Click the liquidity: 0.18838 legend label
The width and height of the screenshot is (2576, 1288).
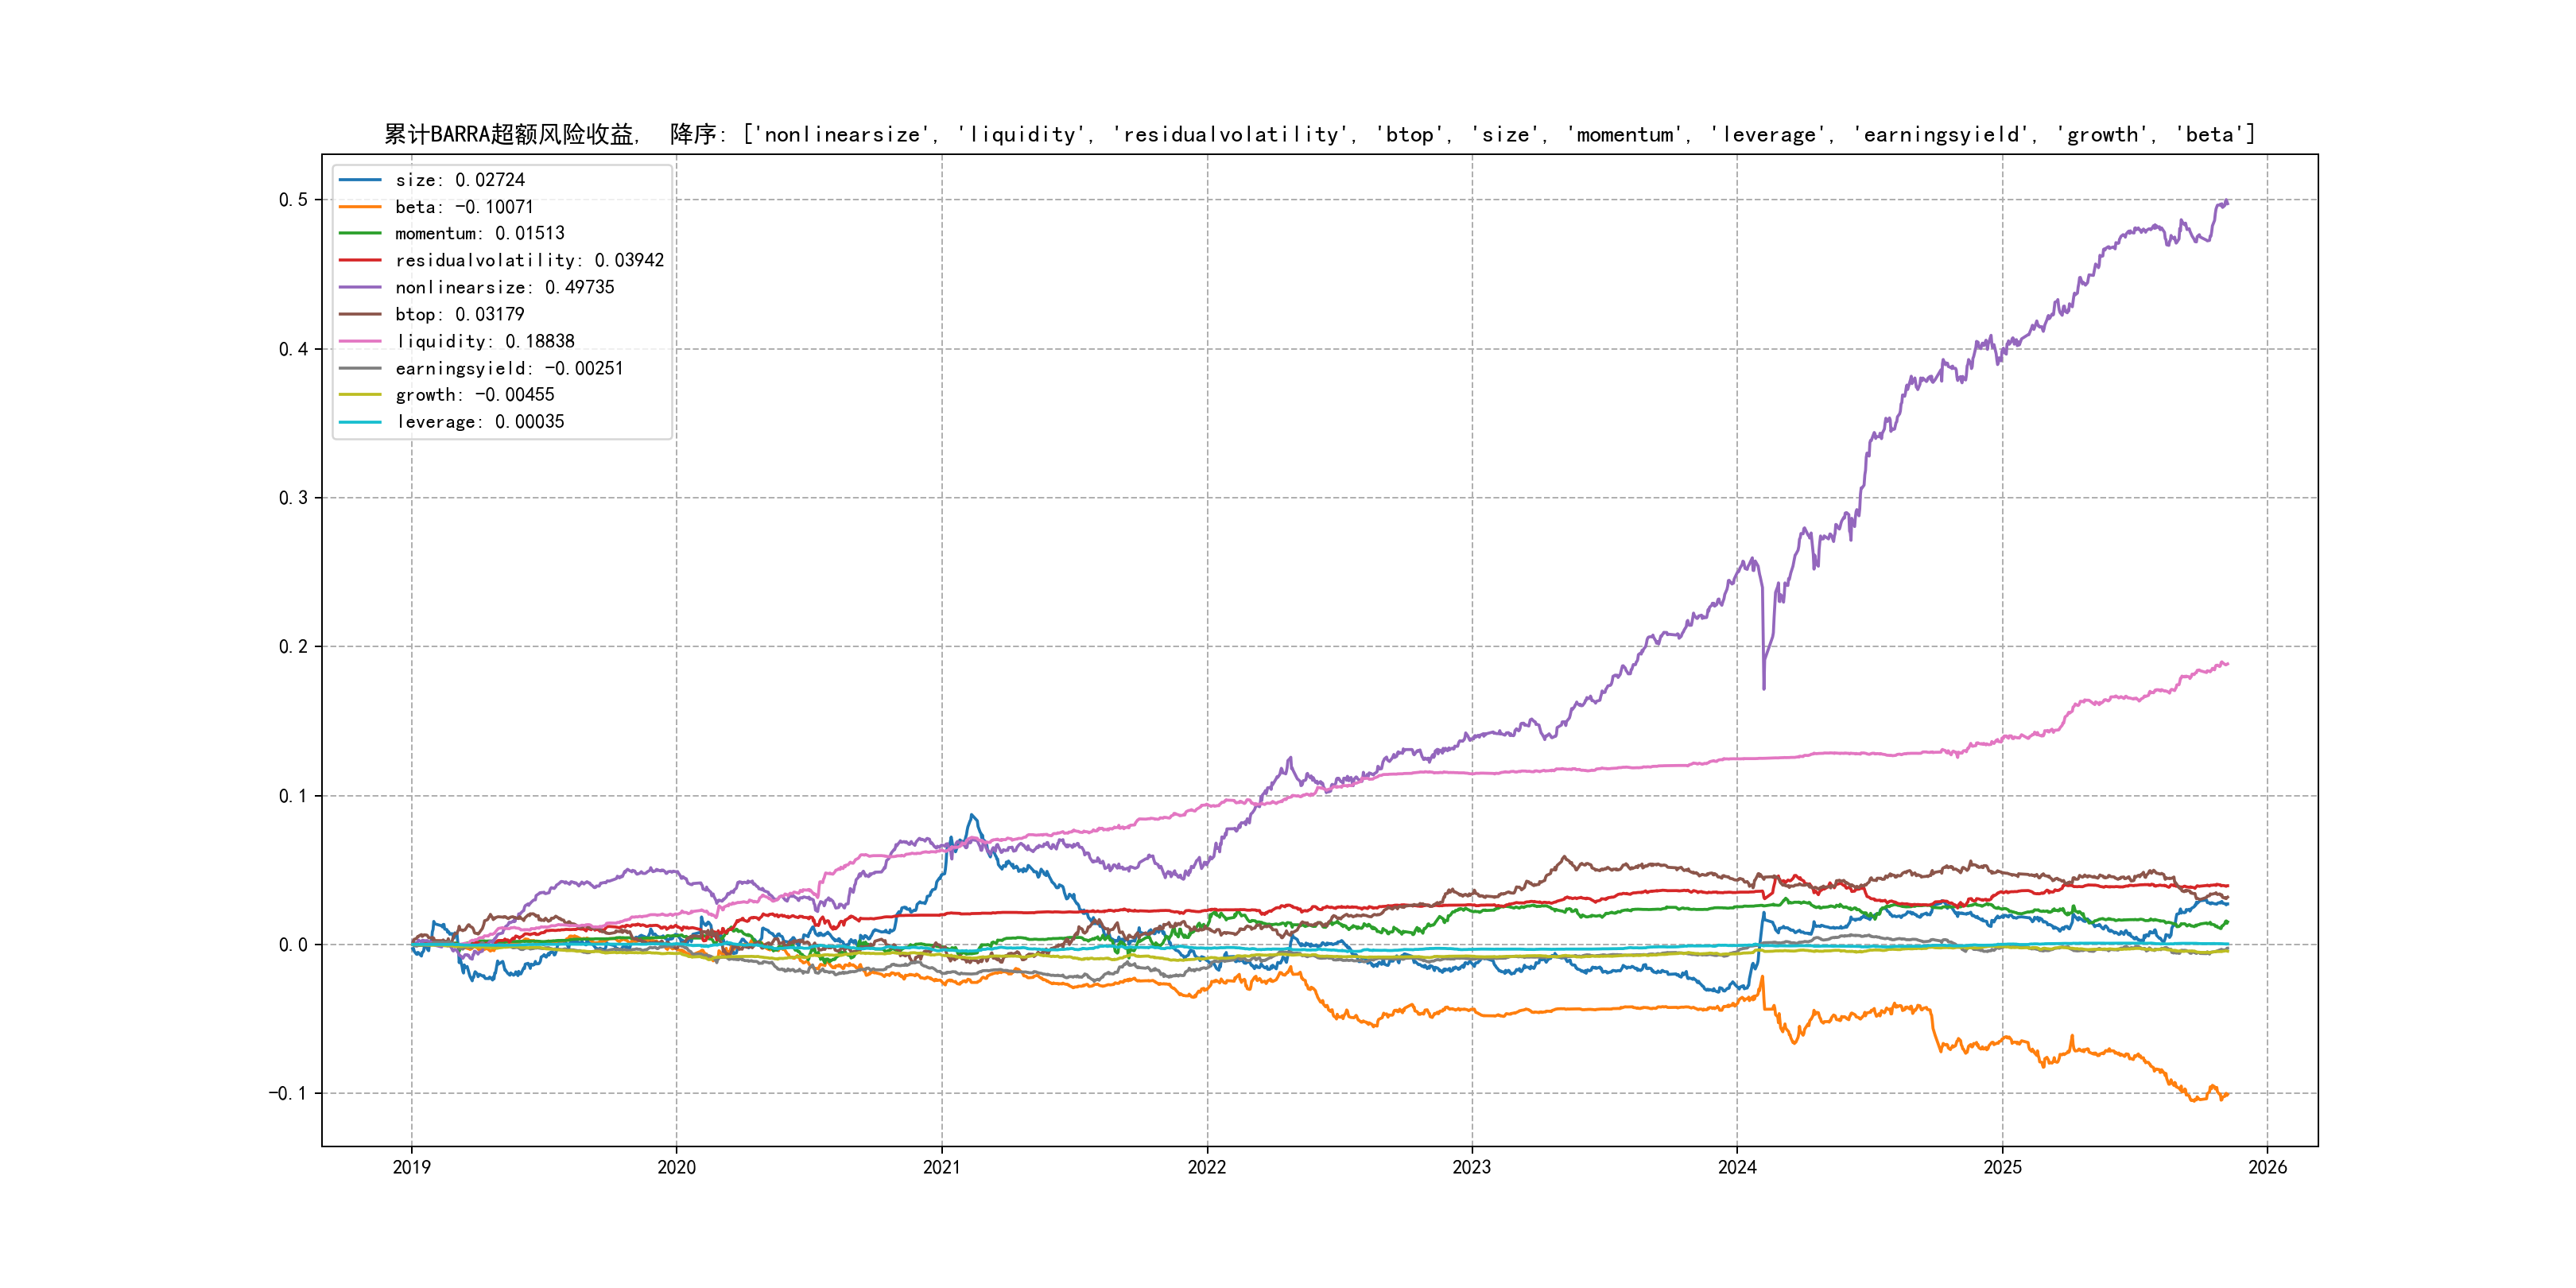tap(484, 341)
